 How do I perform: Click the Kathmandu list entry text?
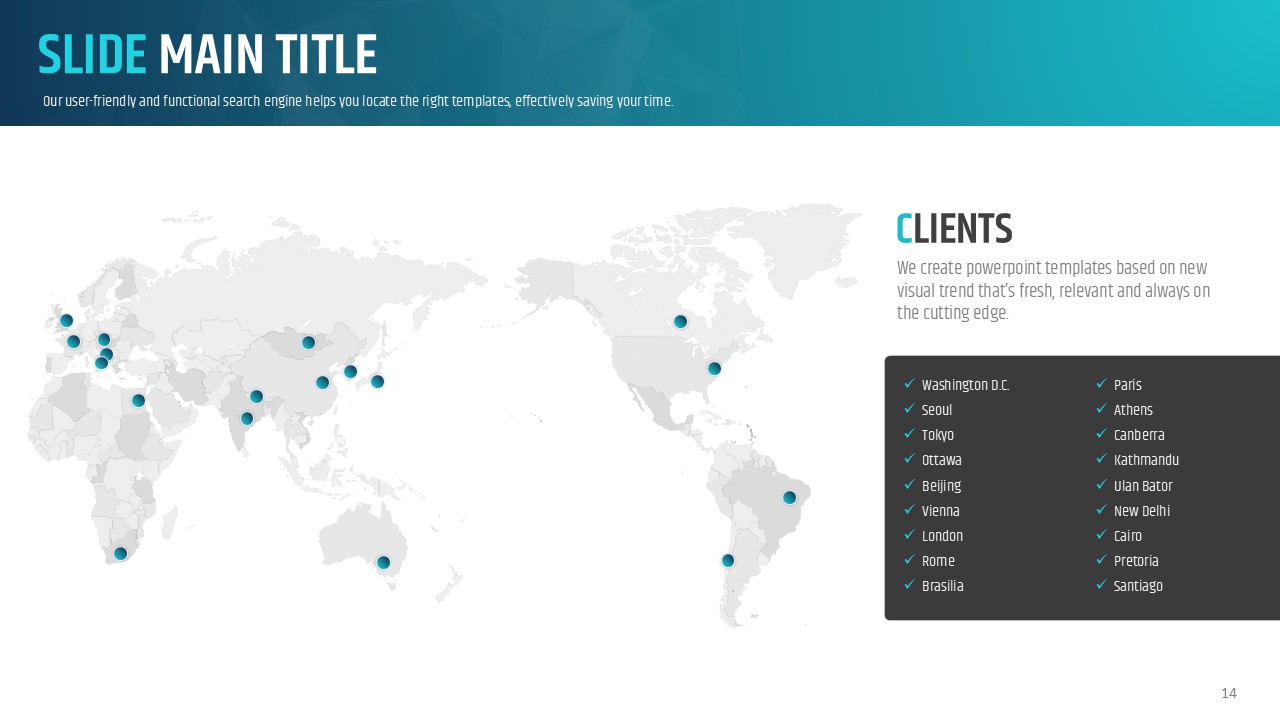pos(1146,460)
